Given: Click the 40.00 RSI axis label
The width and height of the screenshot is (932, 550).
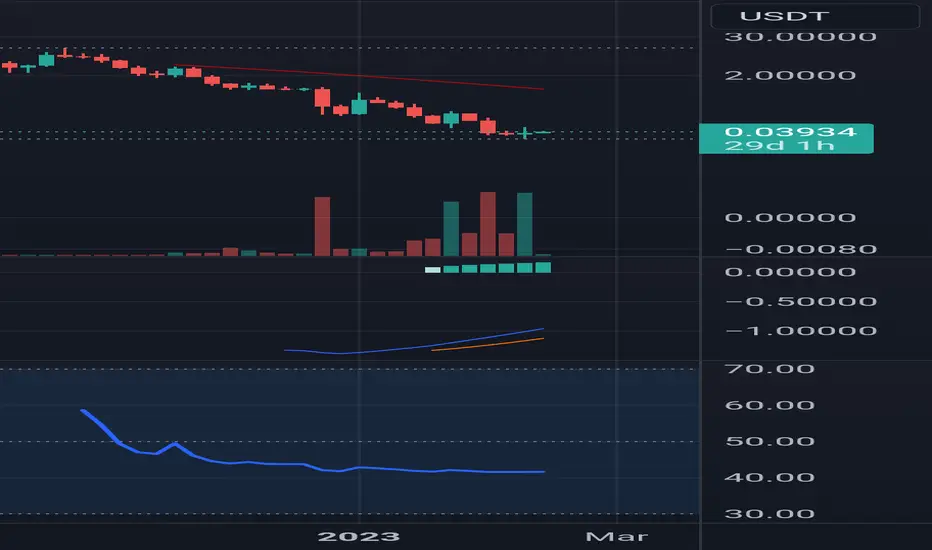Looking at the screenshot, I should click(x=770, y=477).
